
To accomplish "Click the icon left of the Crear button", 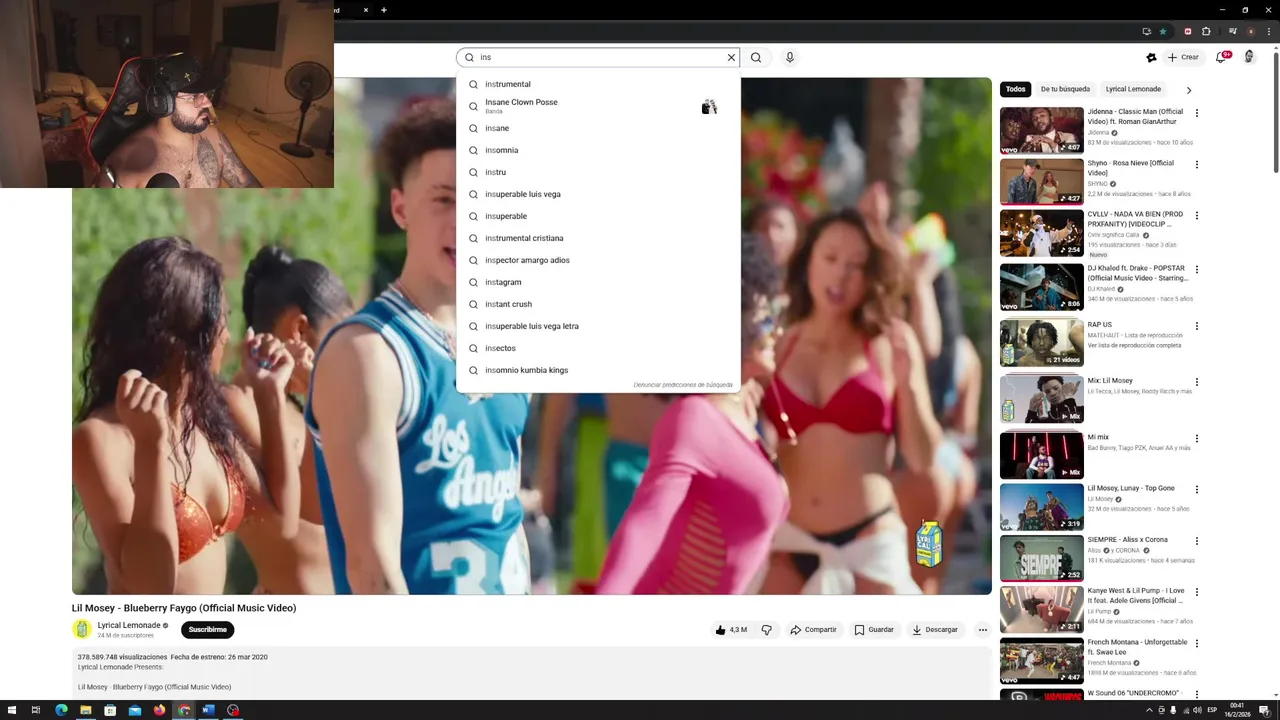I will [1151, 57].
